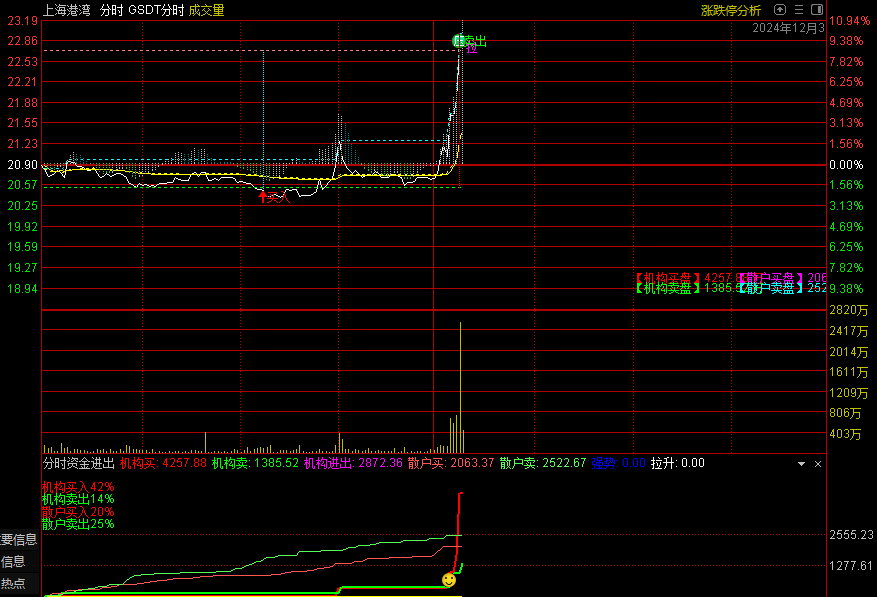Click the 信息 side tab
This screenshot has width=877, height=597.
point(14,562)
